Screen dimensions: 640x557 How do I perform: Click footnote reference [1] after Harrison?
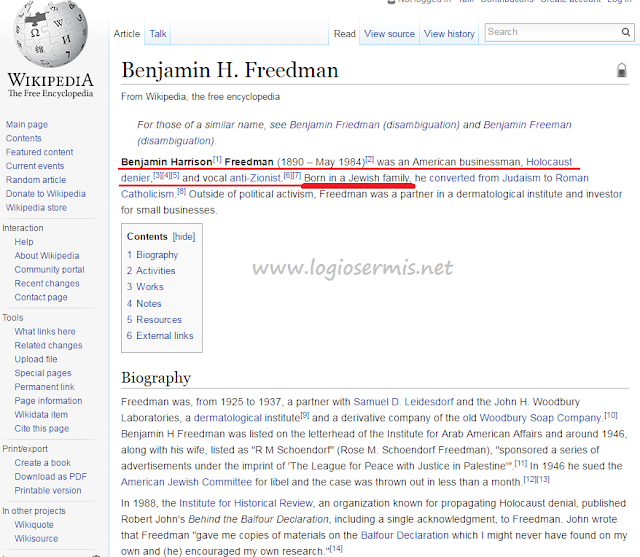point(217,160)
